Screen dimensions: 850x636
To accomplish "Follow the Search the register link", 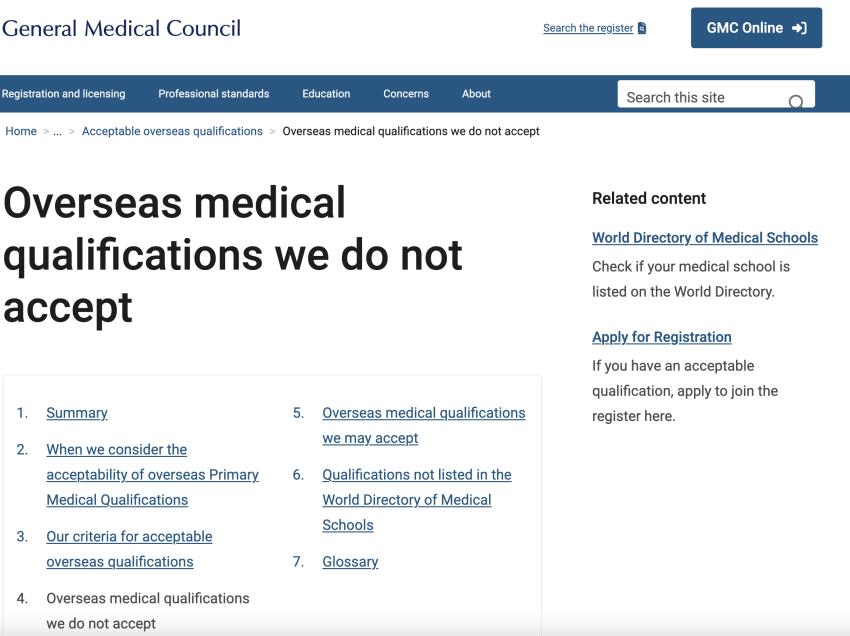I will 588,28.
